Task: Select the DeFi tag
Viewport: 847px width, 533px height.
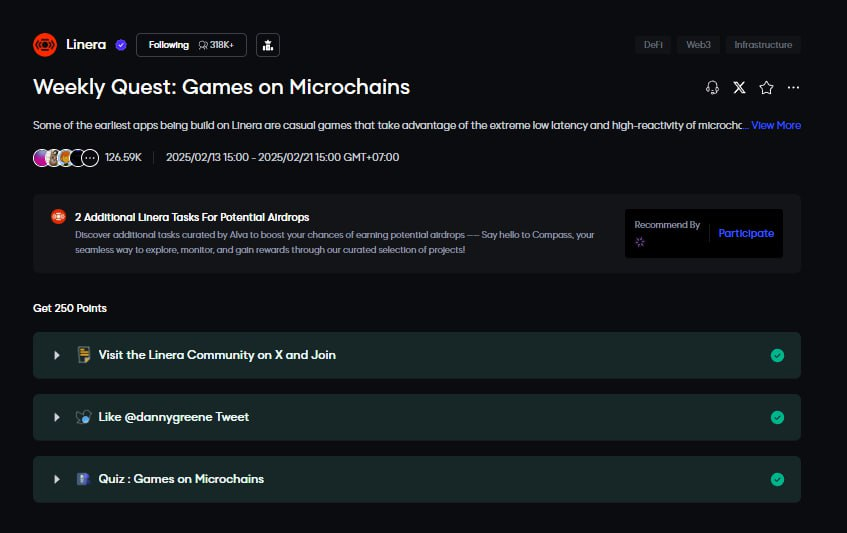Action: (x=653, y=45)
